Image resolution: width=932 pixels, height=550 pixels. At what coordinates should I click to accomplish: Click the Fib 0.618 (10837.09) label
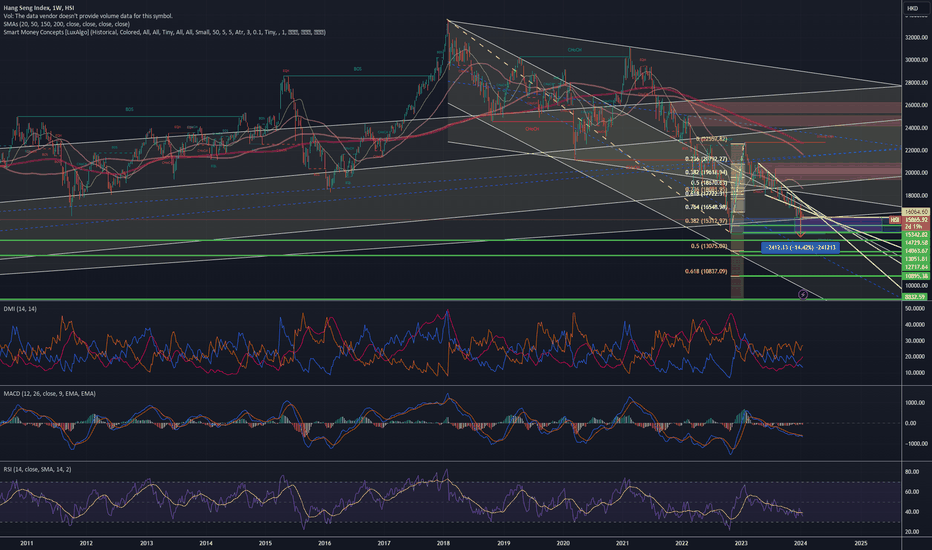click(706, 271)
